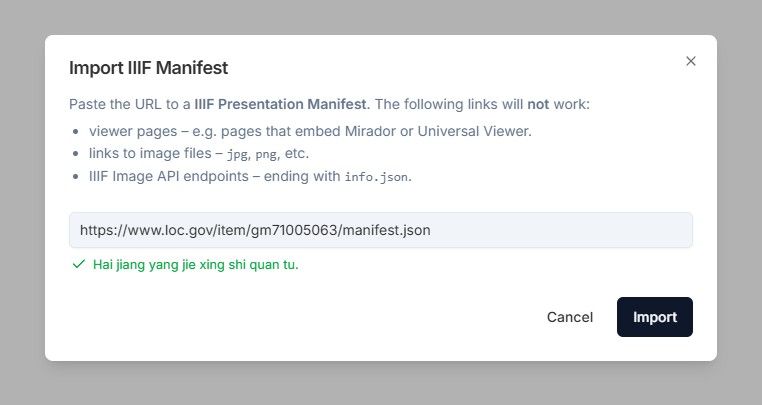Import the validated manifest

[x=655, y=317]
